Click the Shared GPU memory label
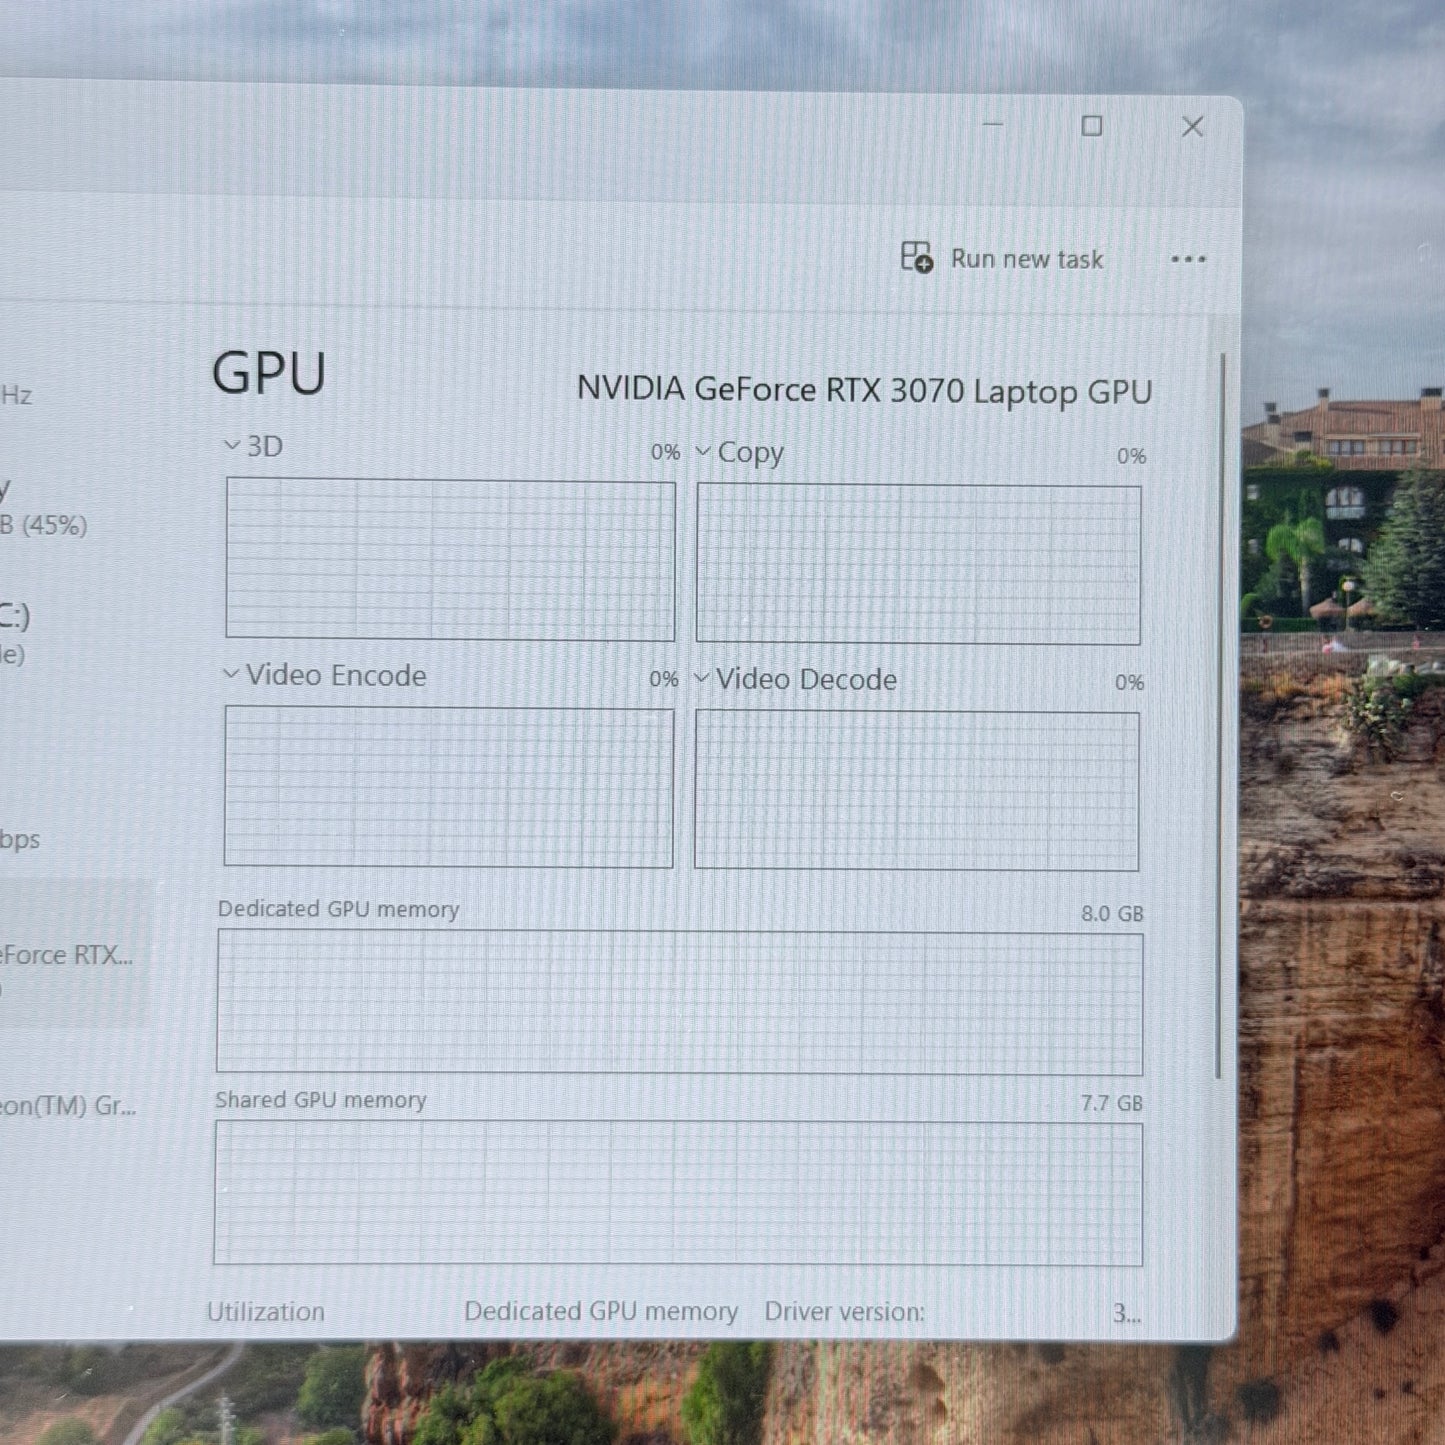This screenshot has width=1445, height=1445. coord(321,1100)
